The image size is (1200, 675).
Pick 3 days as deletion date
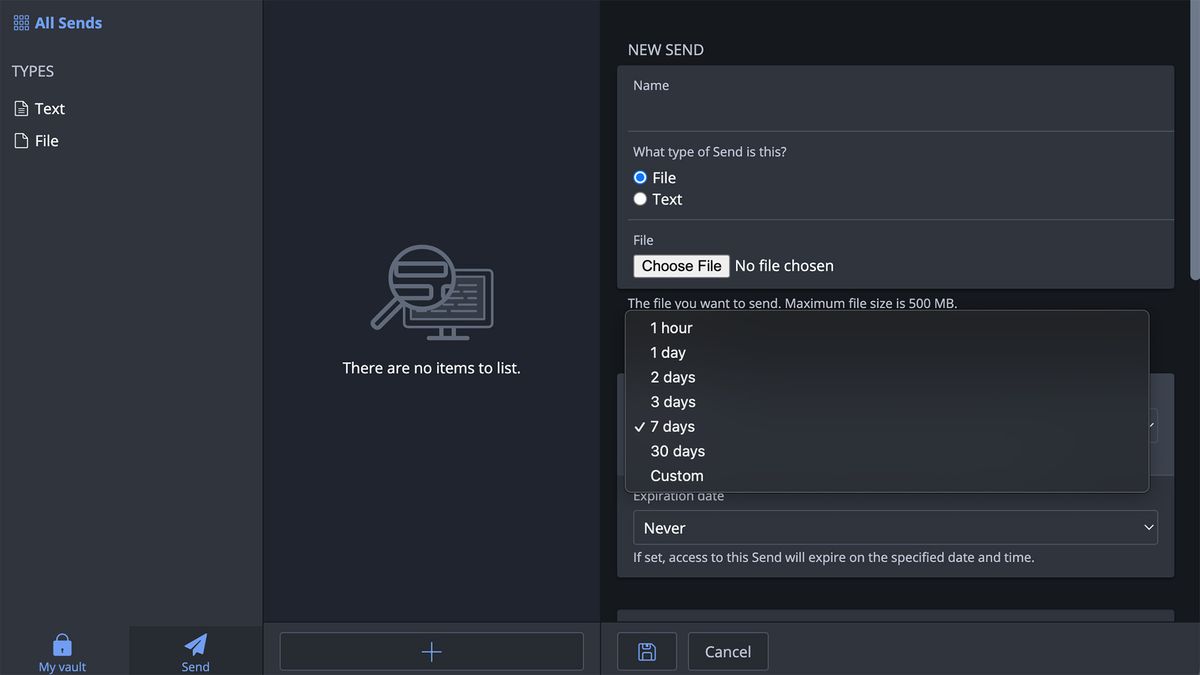[673, 401]
